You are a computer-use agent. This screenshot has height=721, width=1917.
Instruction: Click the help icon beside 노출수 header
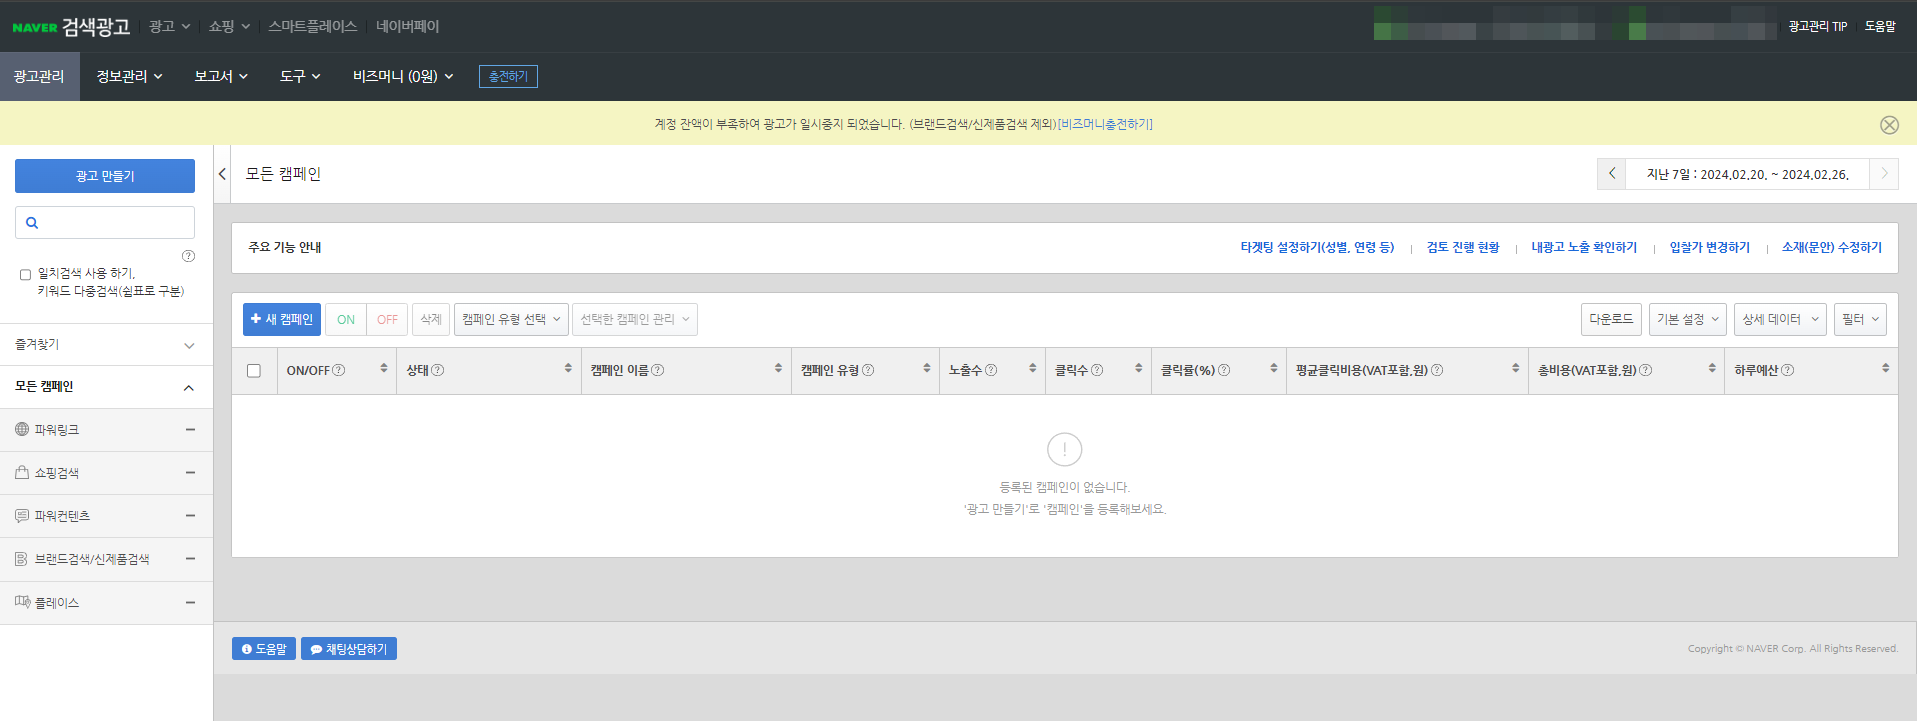click(991, 370)
